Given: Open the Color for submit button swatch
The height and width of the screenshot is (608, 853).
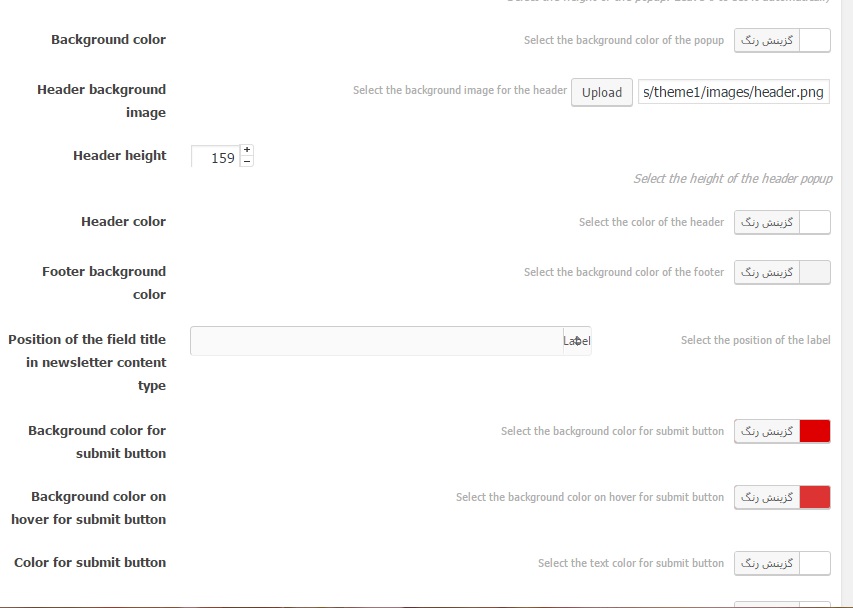Looking at the screenshot, I should pos(815,563).
